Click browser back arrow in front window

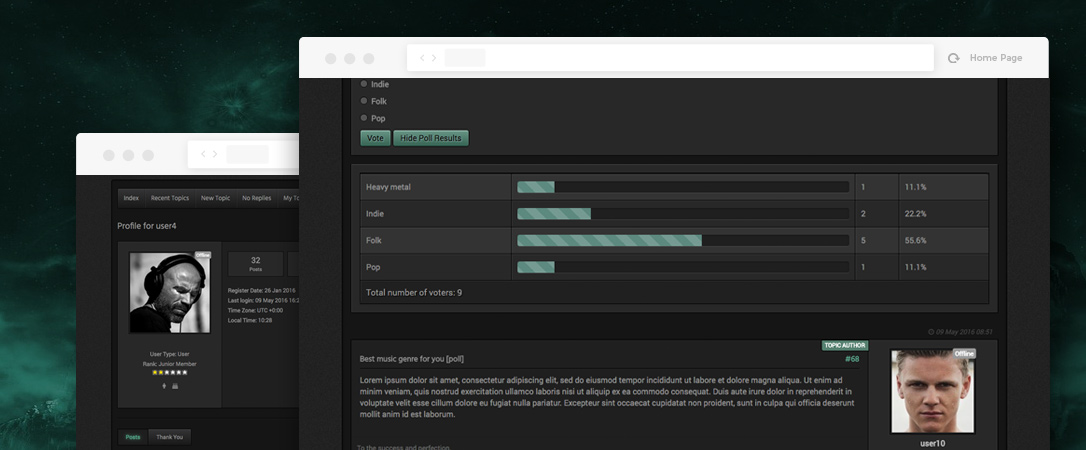[422, 58]
